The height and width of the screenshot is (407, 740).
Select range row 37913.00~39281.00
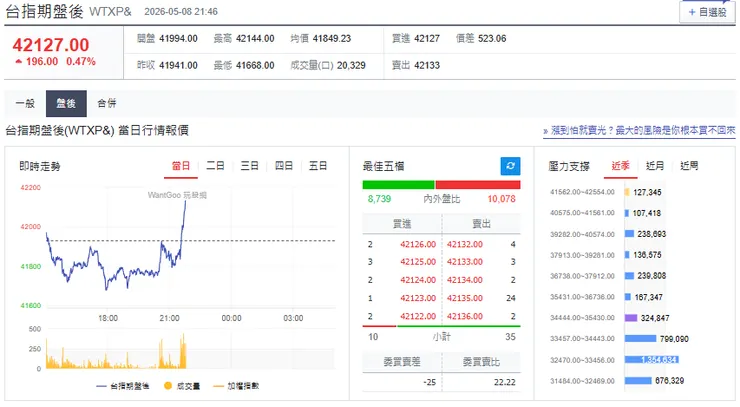click(x=582, y=255)
